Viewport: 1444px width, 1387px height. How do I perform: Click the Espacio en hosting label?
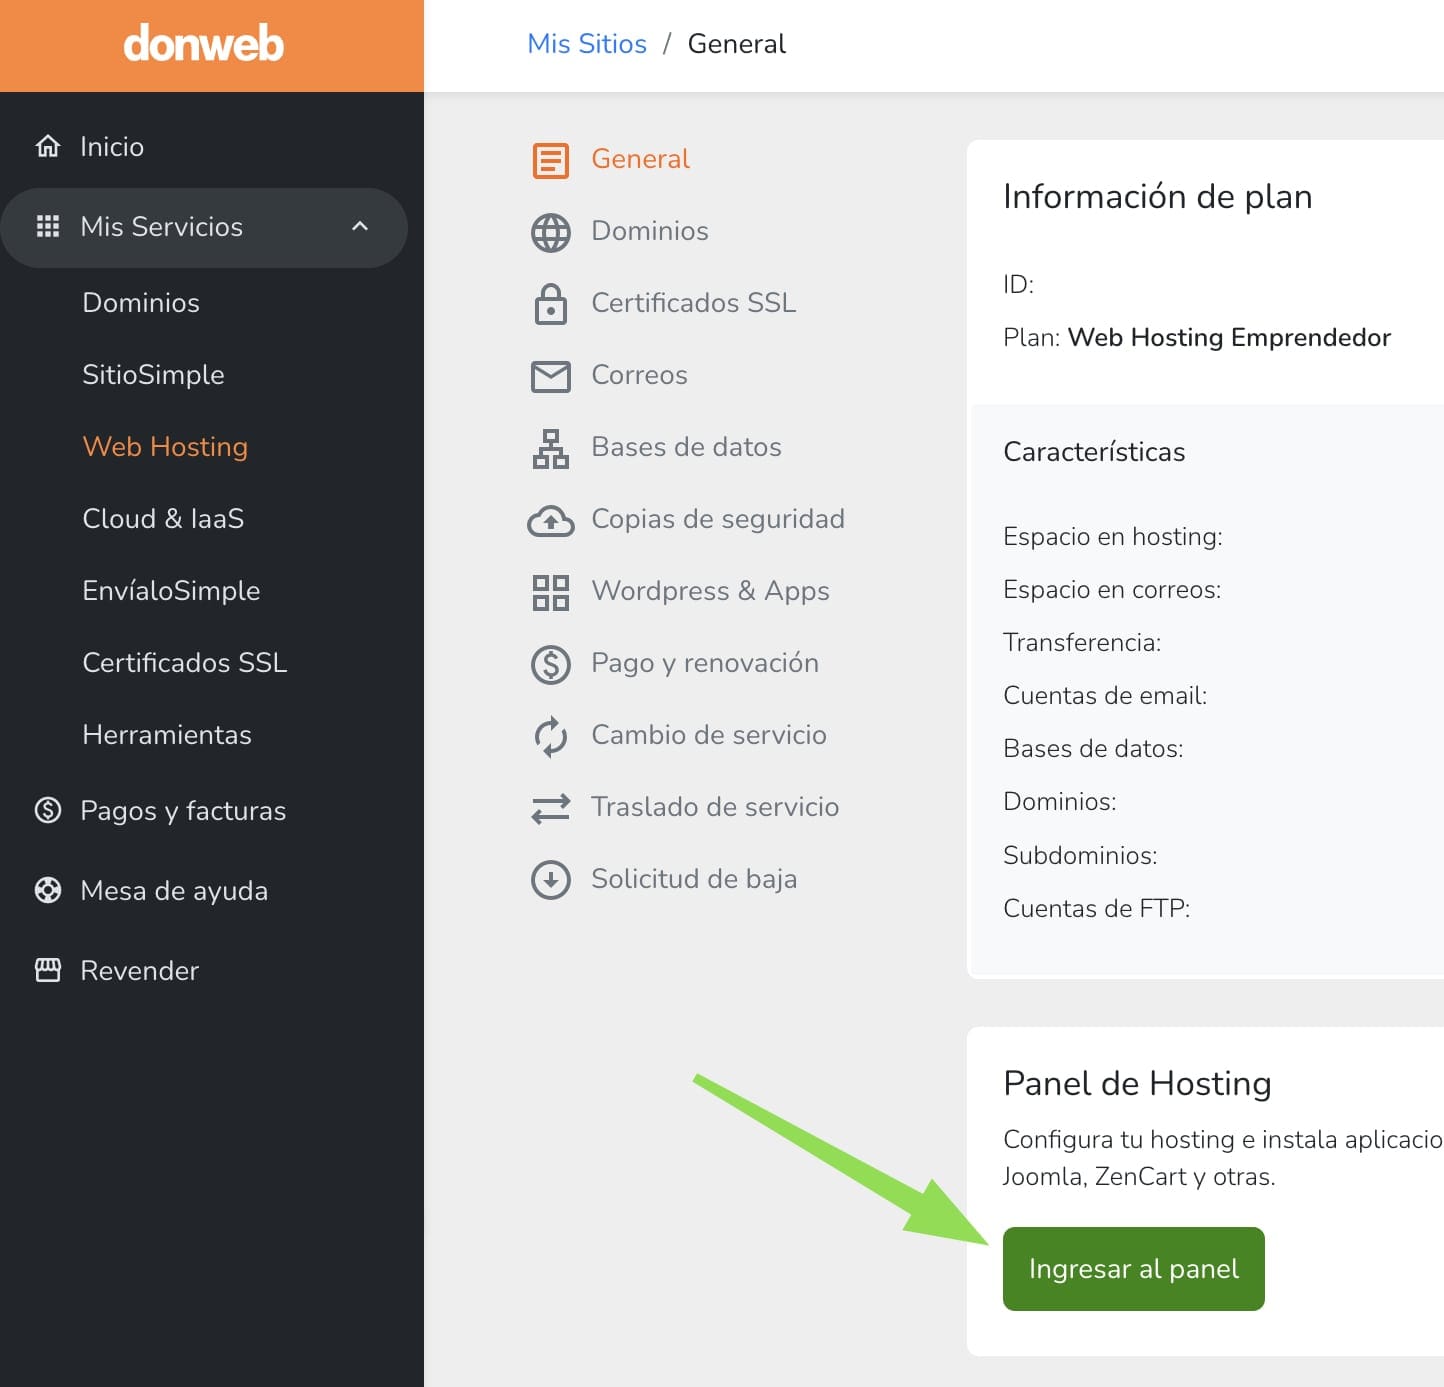tap(1113, 537)
